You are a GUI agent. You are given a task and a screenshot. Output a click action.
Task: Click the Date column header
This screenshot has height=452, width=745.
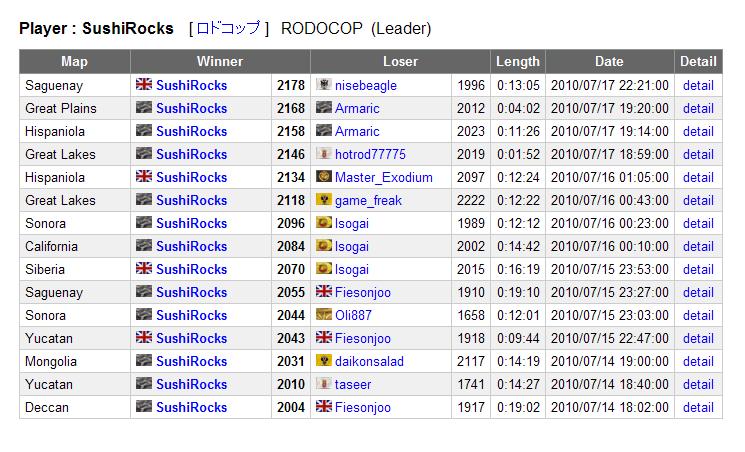[609, 61]
